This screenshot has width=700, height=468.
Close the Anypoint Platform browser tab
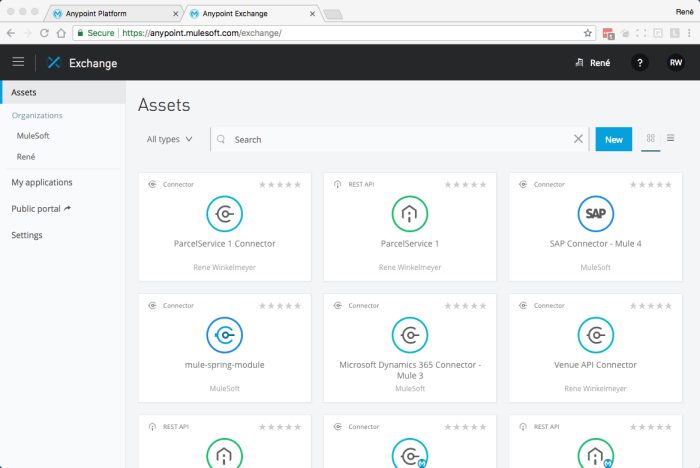(175, 14)
